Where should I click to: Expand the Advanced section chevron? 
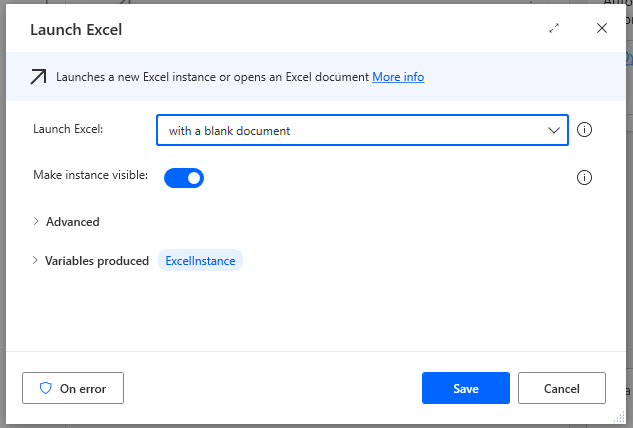click(x=37, y=221)
